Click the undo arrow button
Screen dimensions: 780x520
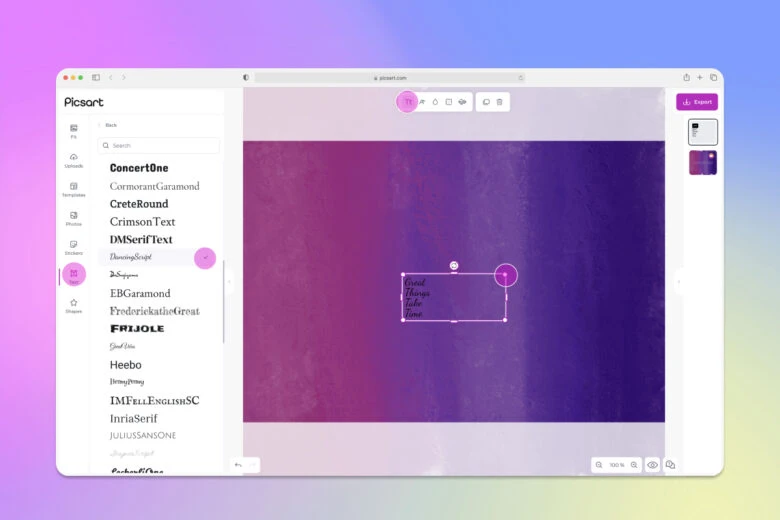pos(238,464)
